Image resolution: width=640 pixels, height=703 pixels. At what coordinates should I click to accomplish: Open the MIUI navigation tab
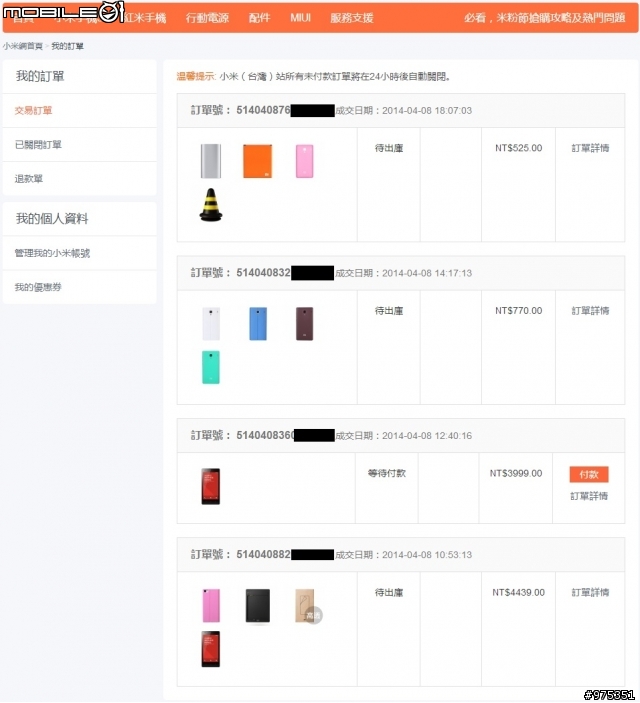click(x=300, y=18)
